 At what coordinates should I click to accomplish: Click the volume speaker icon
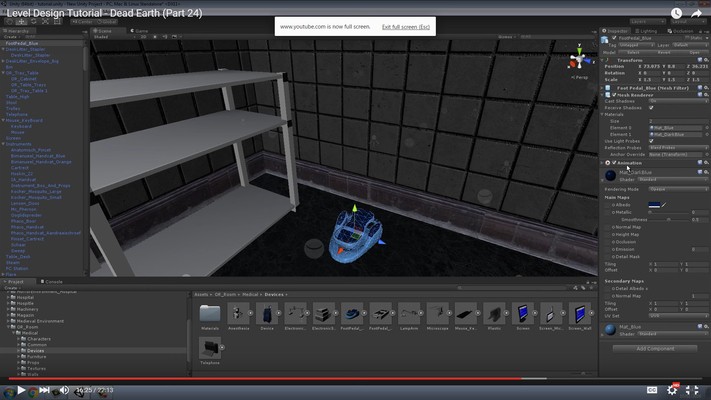tap(64, 390)
